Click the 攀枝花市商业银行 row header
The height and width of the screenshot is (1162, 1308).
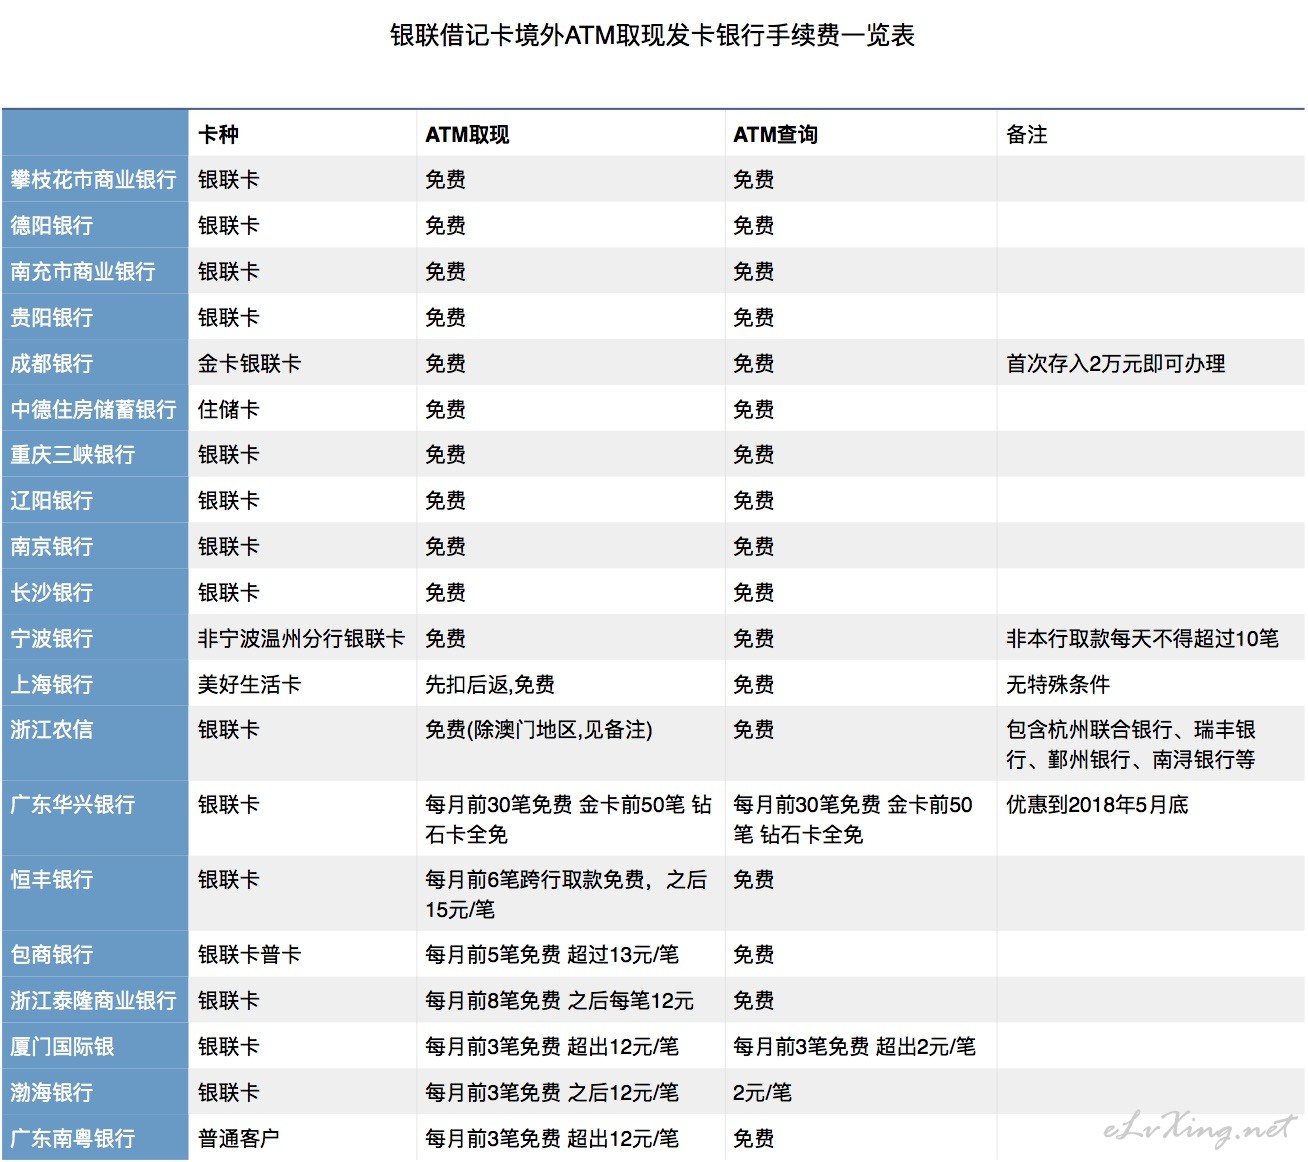tap(94, 180)
